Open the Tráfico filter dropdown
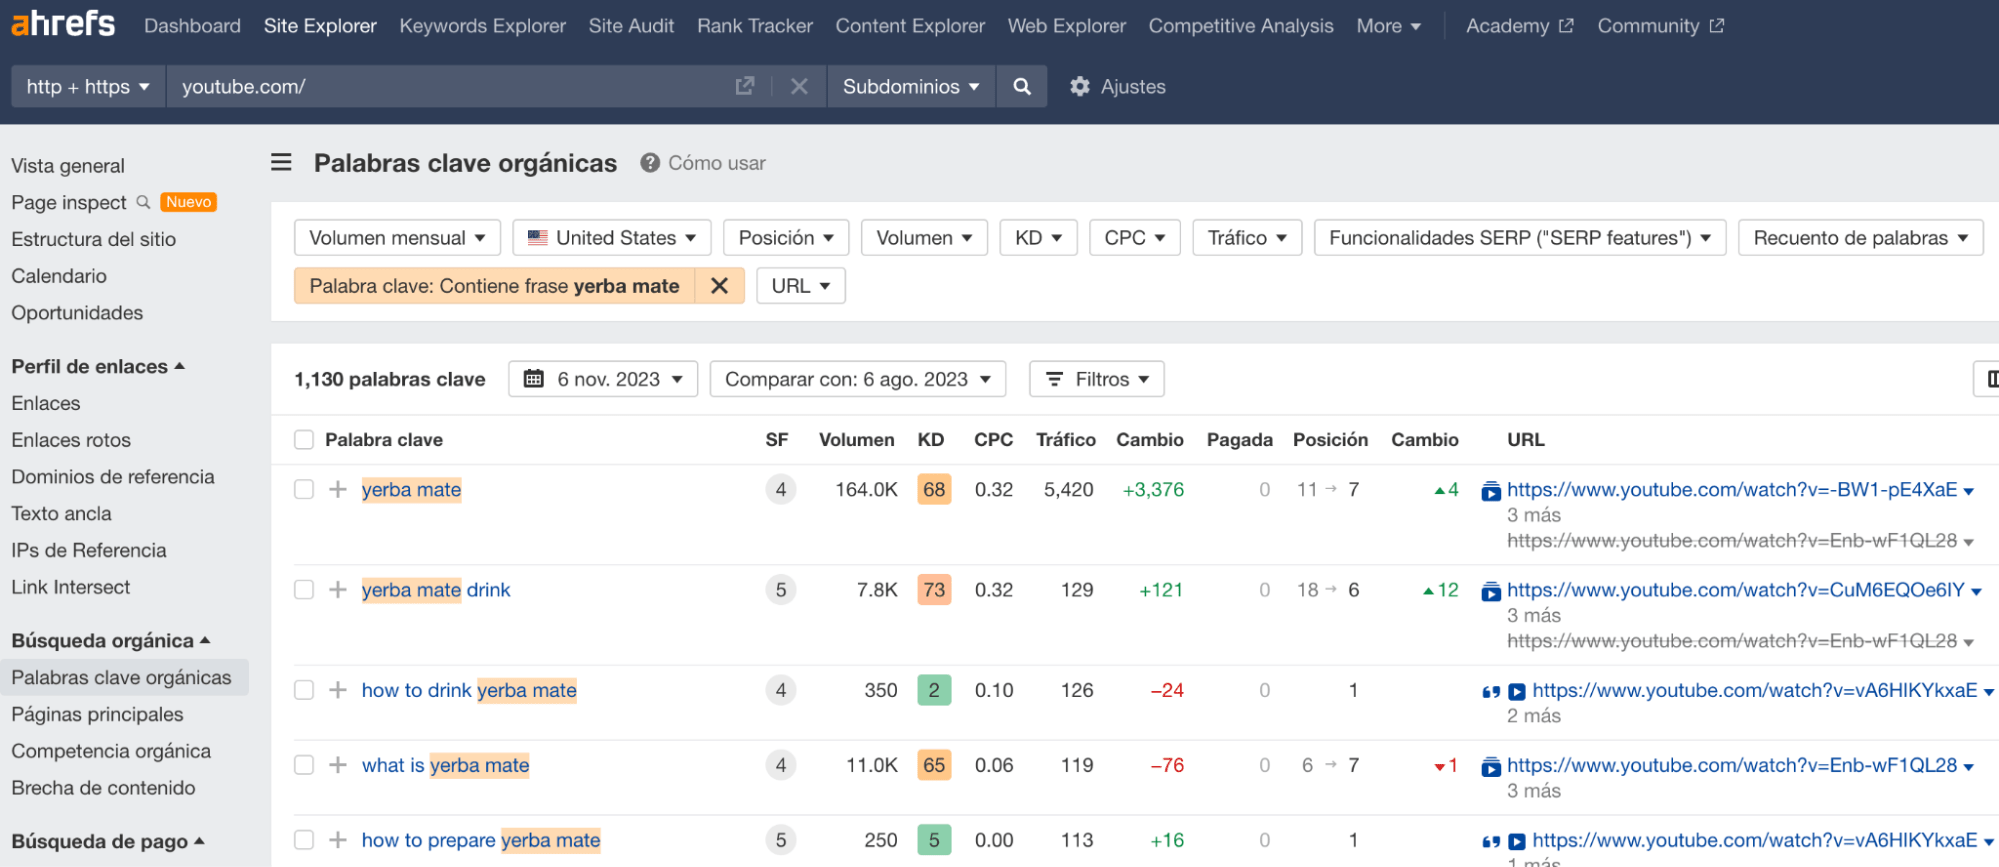Viewport: 1999px width, 867px height. point(1247,238)
